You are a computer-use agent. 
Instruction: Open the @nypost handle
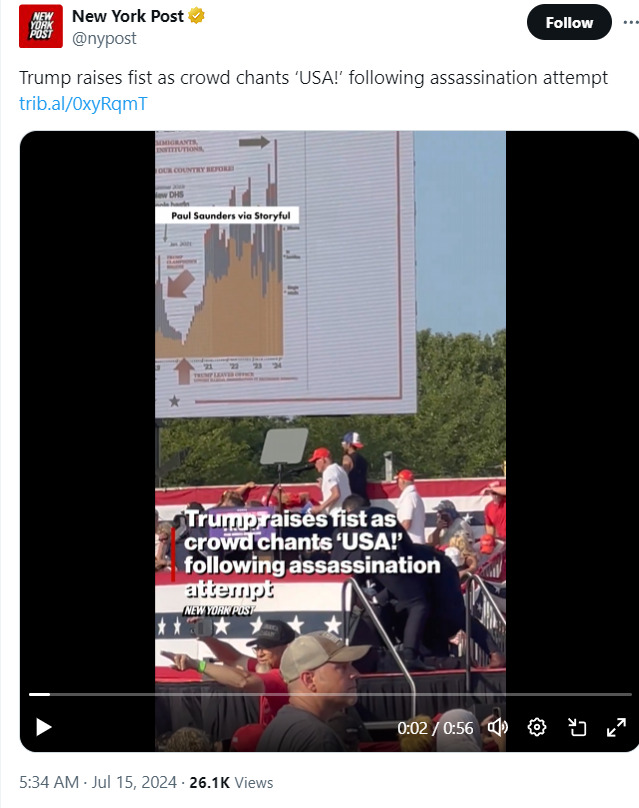click(x=104, y=38)
